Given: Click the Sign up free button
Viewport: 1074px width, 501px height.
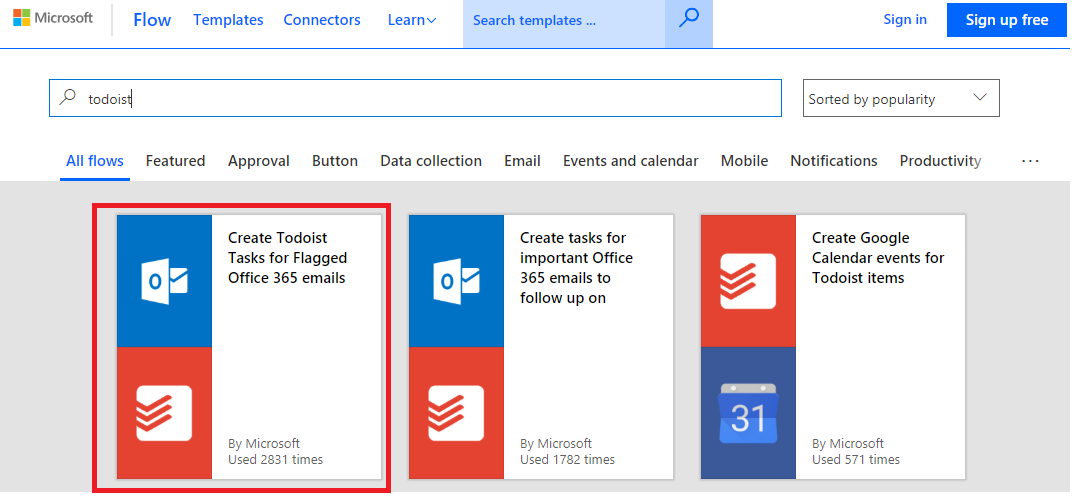Looking at the screenshot, I should pos(1007,20).
